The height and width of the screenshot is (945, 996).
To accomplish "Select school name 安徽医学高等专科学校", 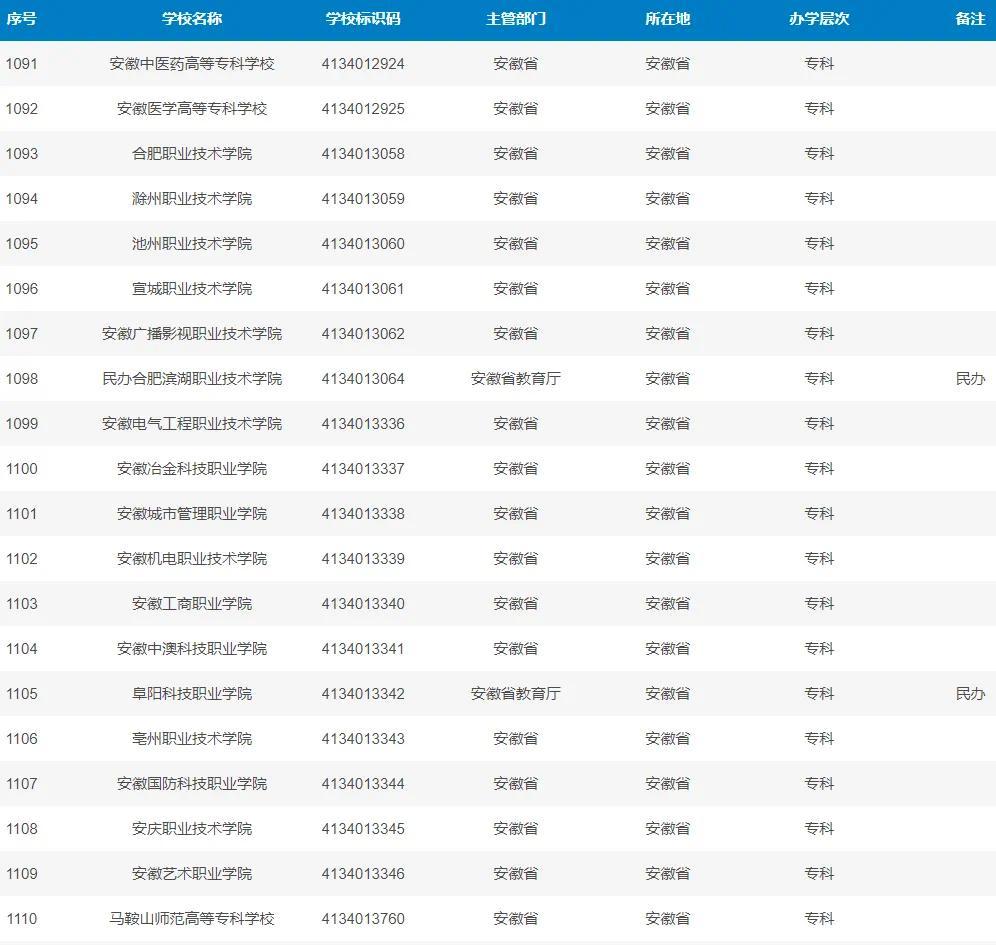I will point(192,109).
